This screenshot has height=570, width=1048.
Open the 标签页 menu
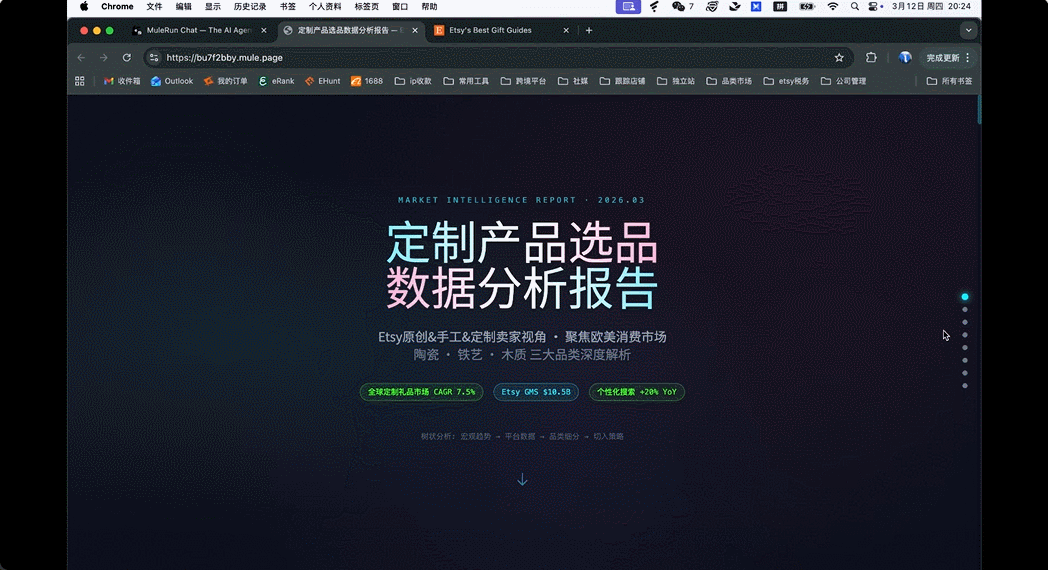pyautogui.click(x=366, y=7)
